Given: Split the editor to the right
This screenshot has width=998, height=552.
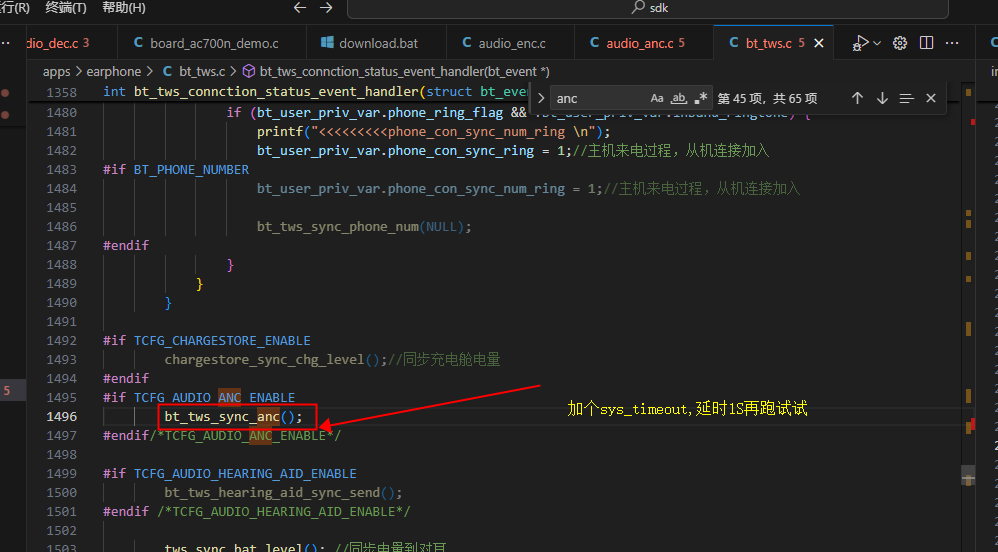Looking at the screenshot, I should coord(927,43).
